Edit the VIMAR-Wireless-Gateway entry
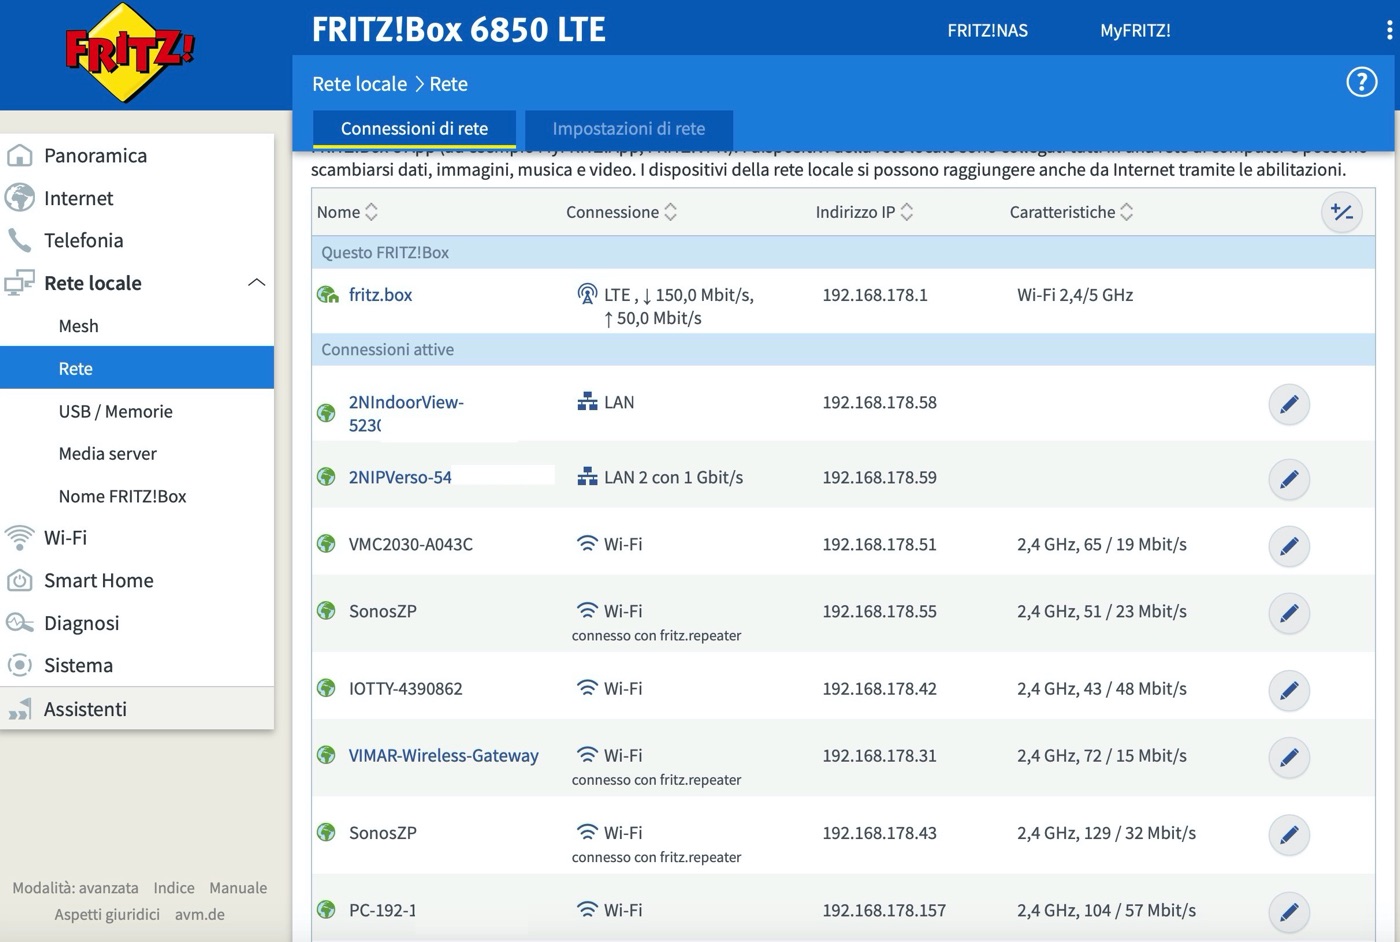The height and width of the screenshot is (942, 1400). (x=1289, y=757)
